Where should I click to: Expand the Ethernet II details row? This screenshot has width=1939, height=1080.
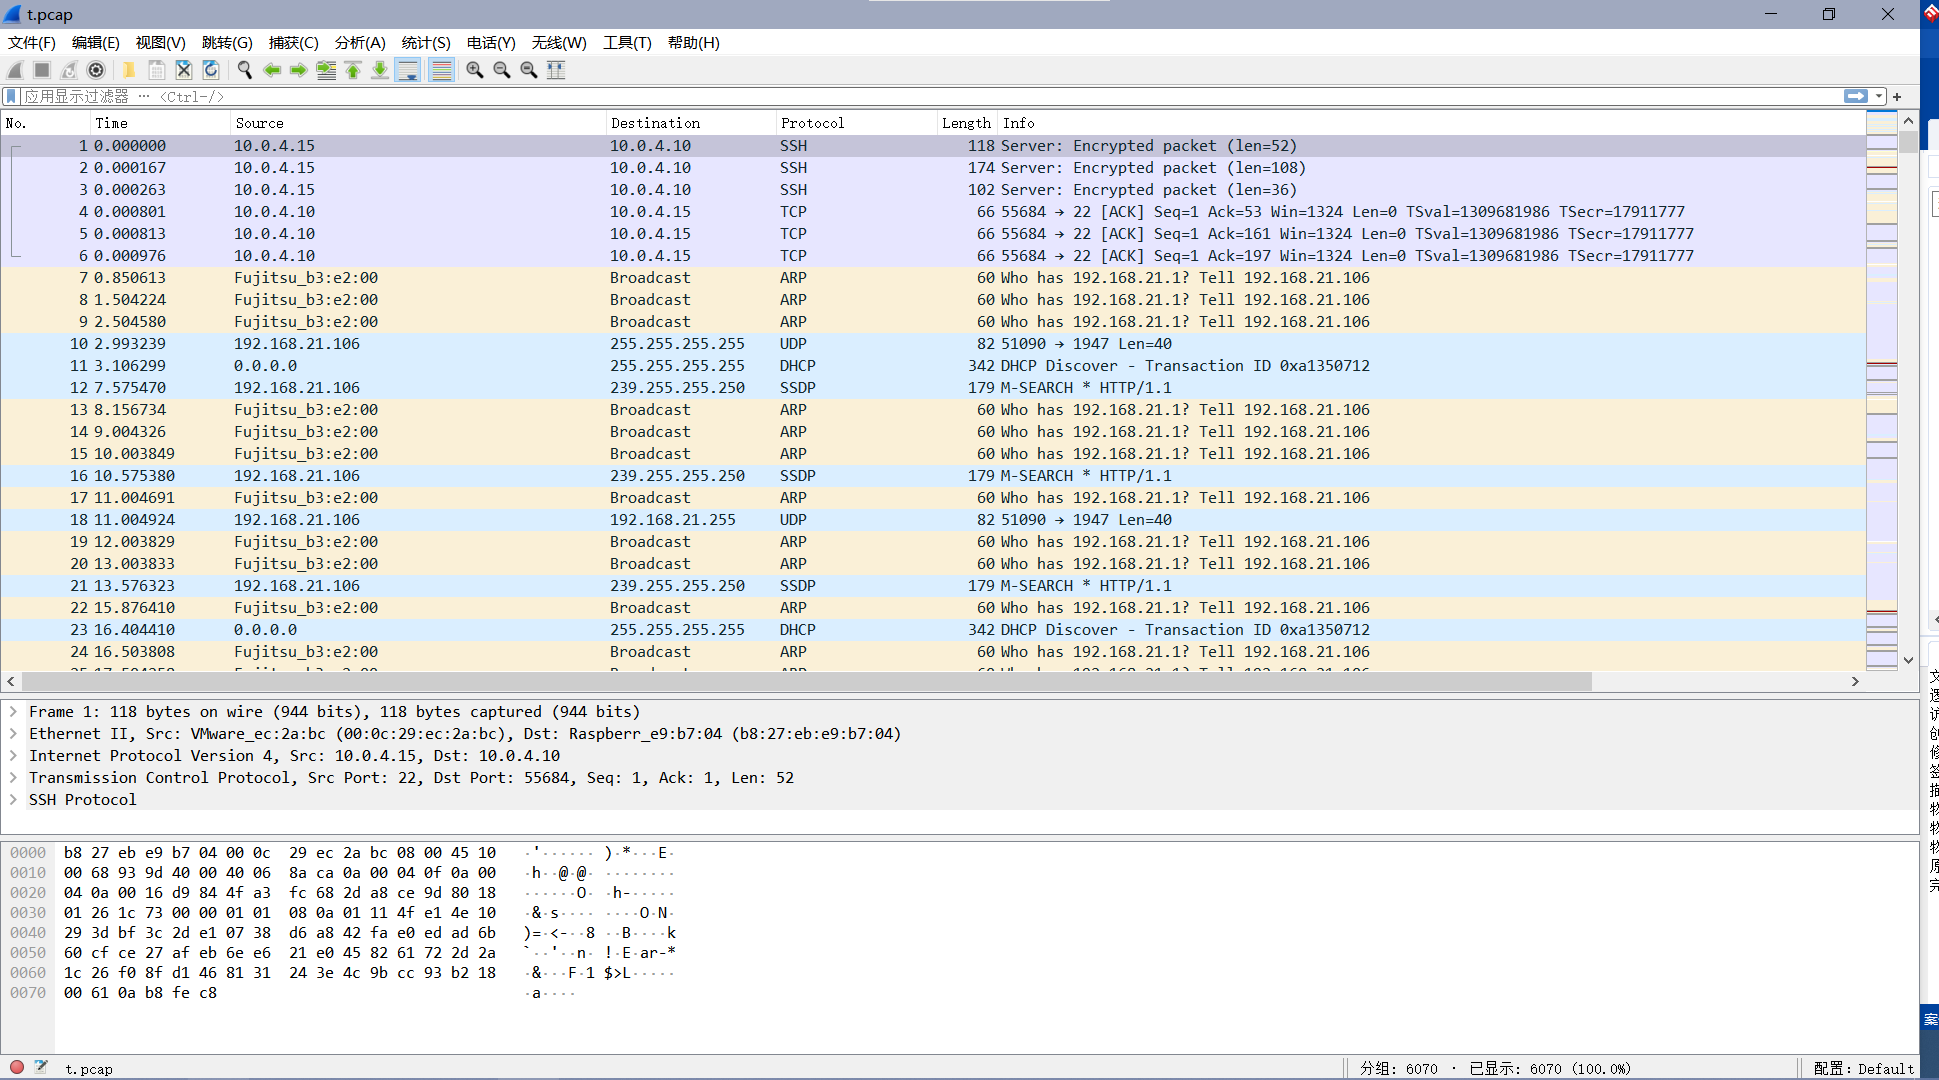coord(13,734)
